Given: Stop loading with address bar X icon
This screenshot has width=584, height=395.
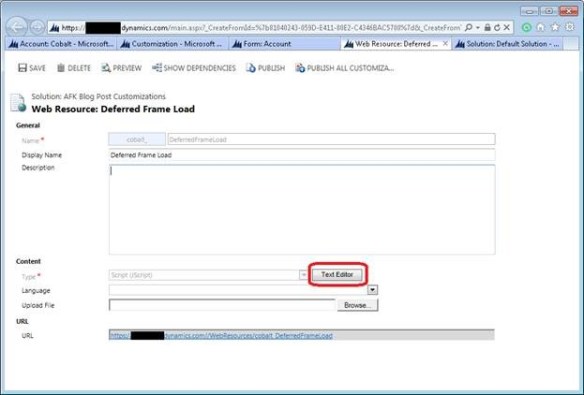Looking at the screenshot, I should [507, 27].
